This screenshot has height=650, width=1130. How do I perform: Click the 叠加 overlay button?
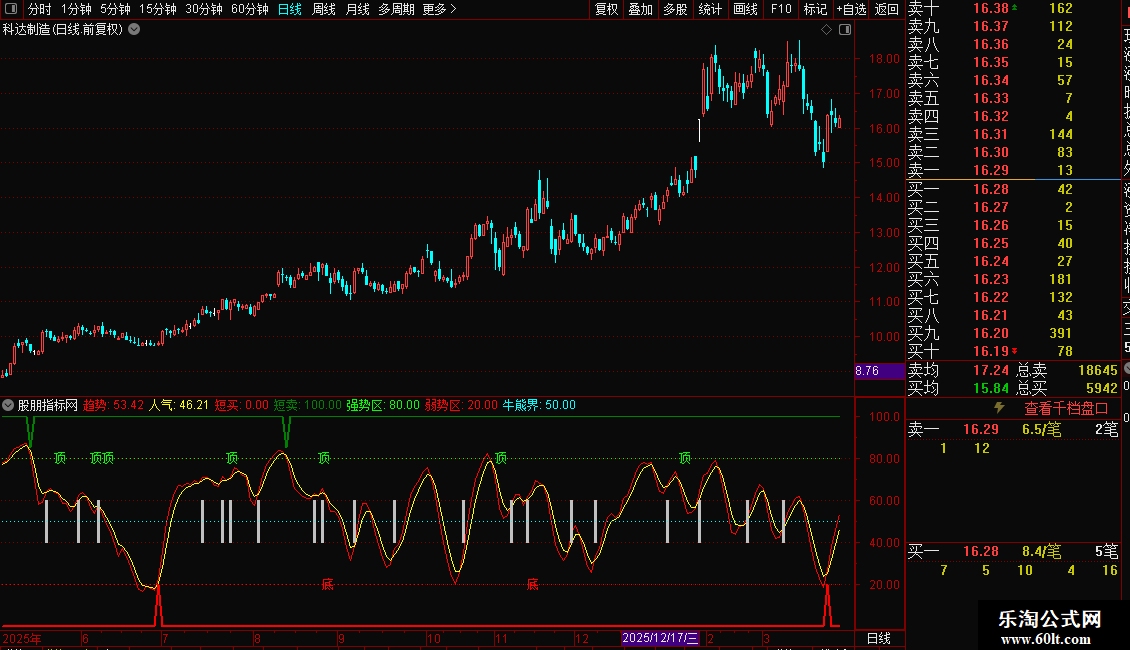pos(641,9)
